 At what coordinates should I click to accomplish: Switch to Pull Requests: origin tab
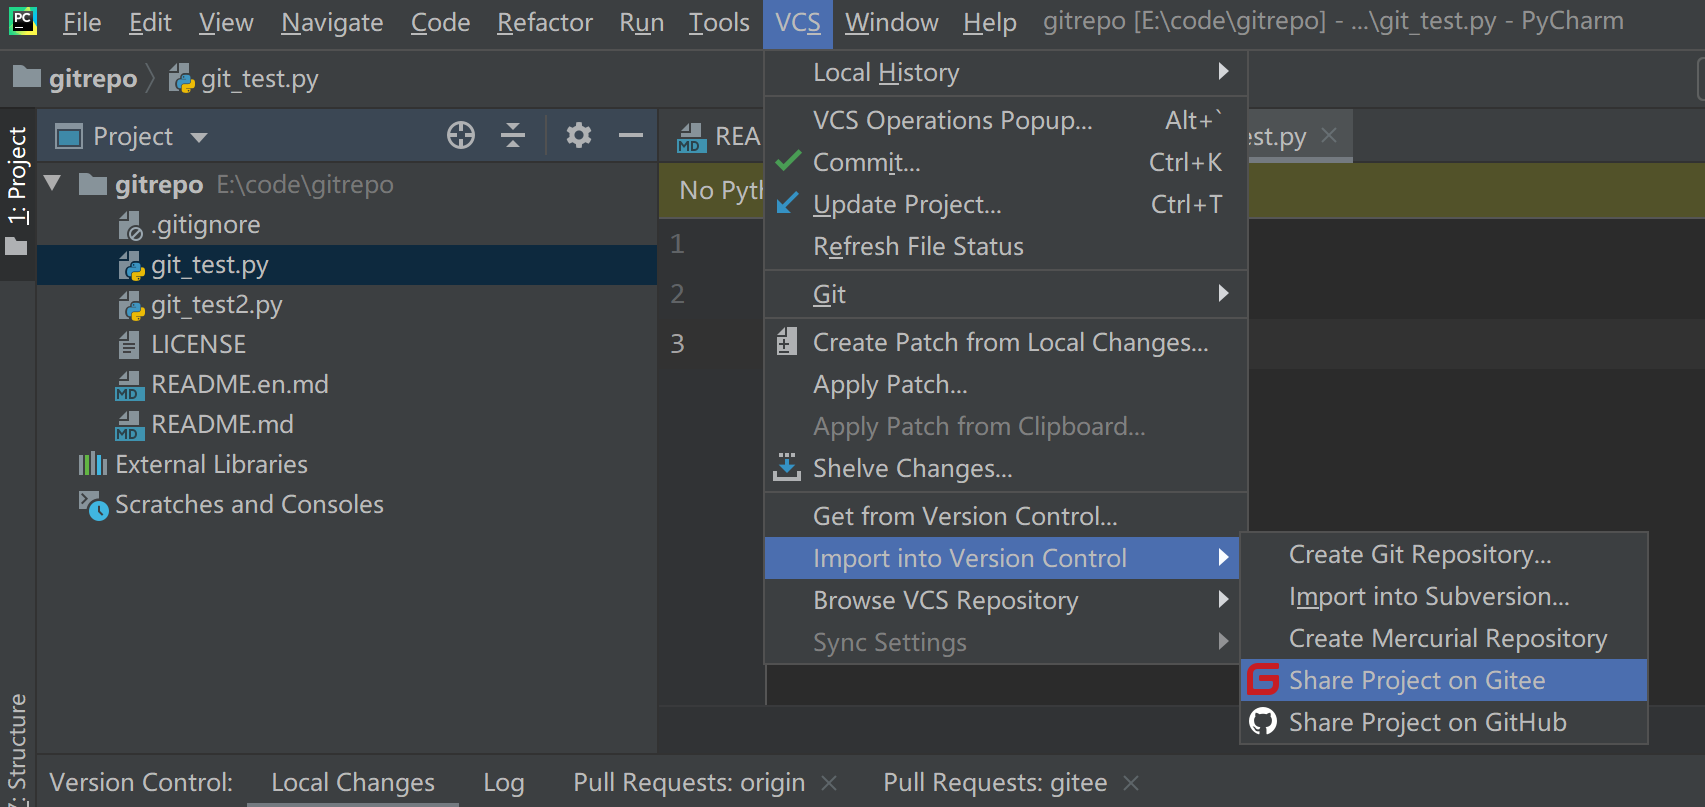(689, 783)
